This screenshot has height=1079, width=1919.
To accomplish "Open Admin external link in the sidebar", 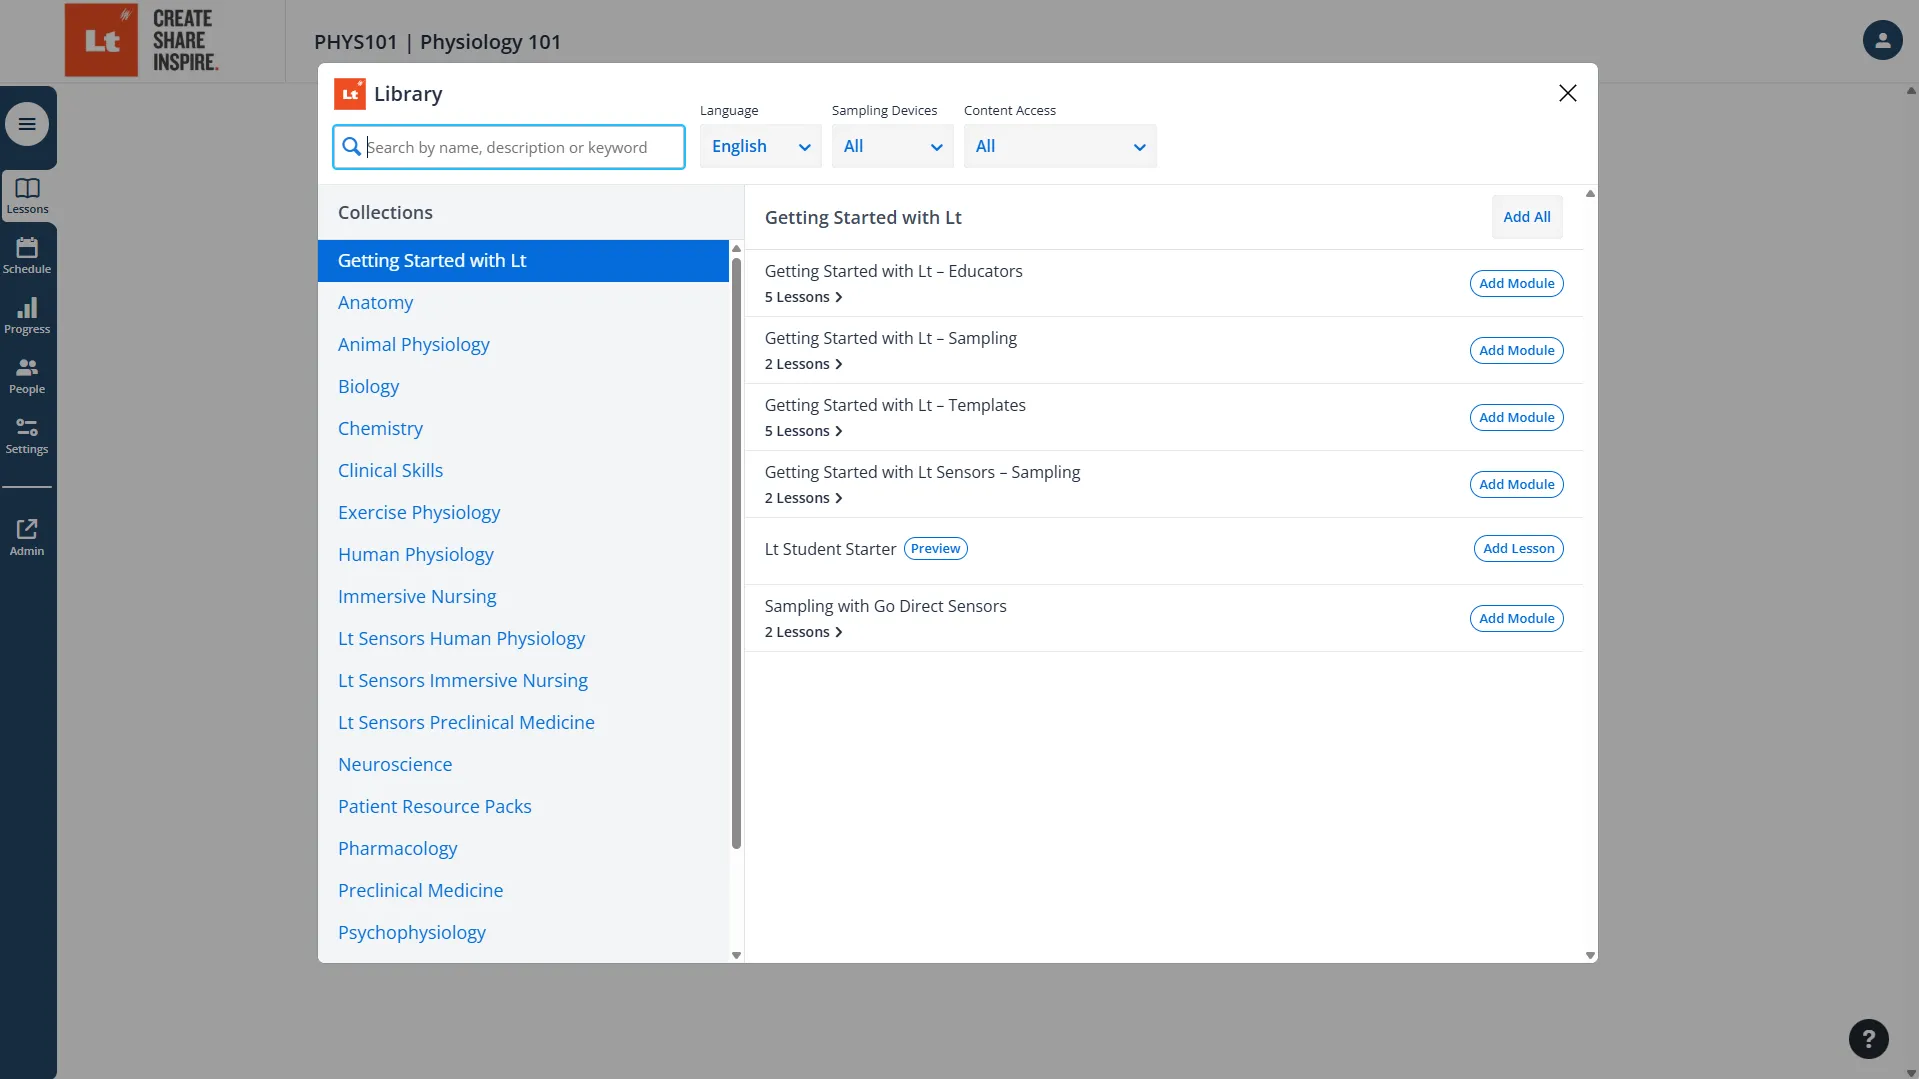I will 27,537.
